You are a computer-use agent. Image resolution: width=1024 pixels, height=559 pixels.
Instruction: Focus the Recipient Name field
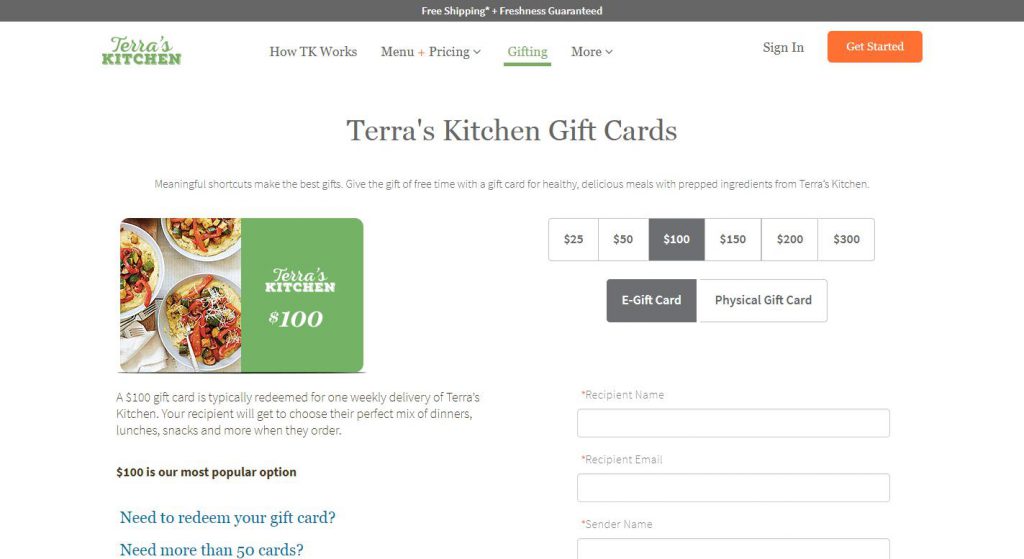coord(733,423)
